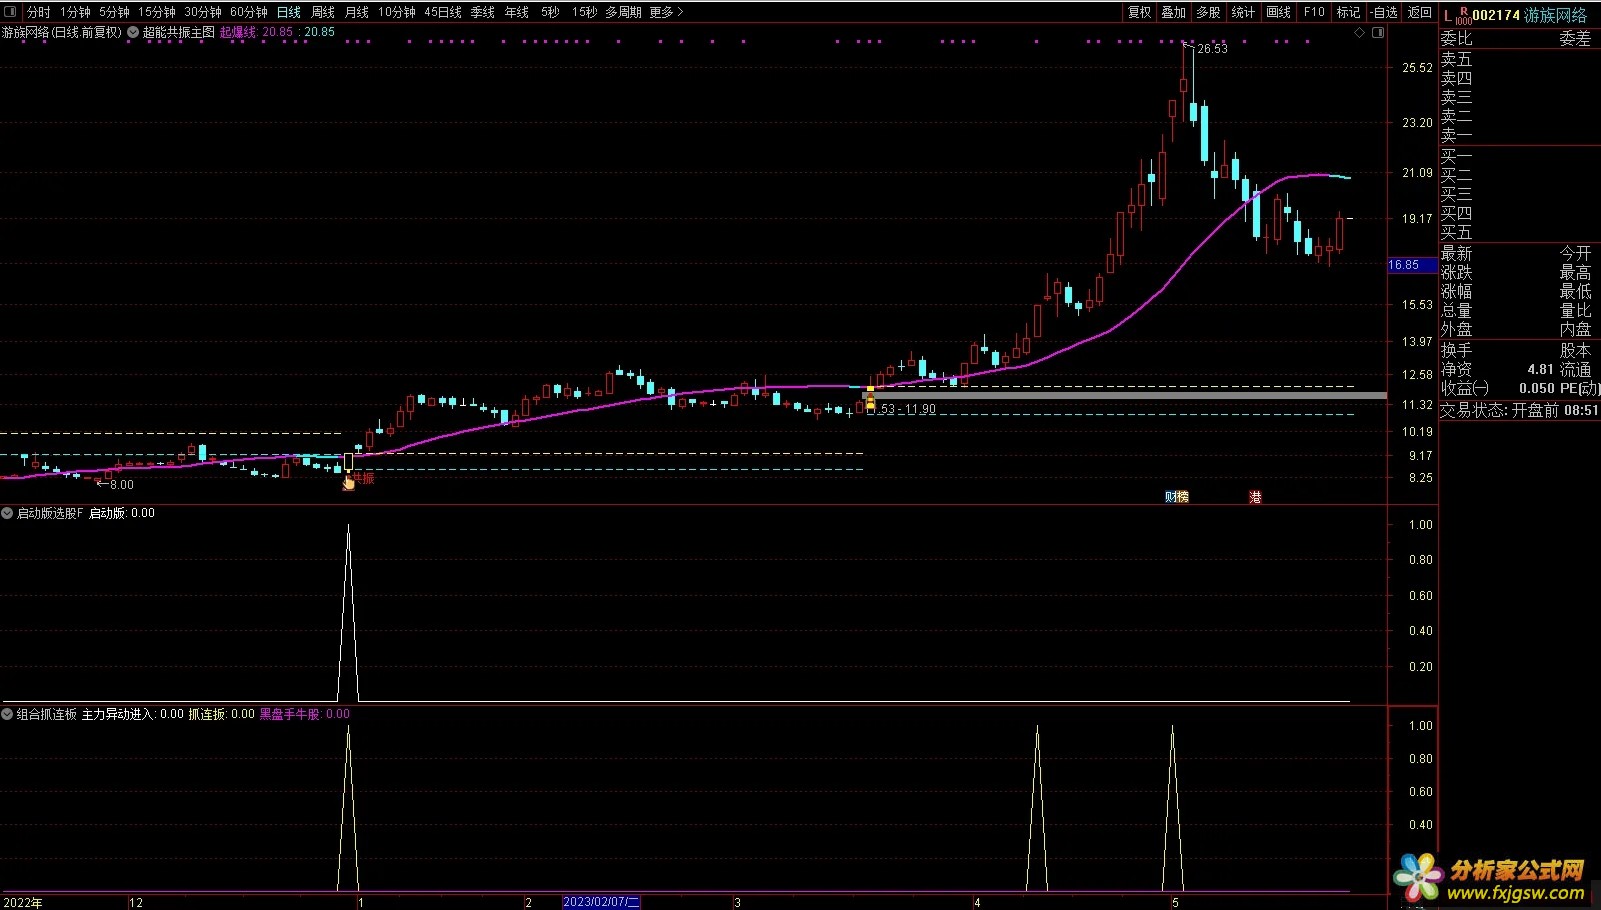
Task: Expand main chart indicator dropdown arrow
Action: tap(133, 32)
